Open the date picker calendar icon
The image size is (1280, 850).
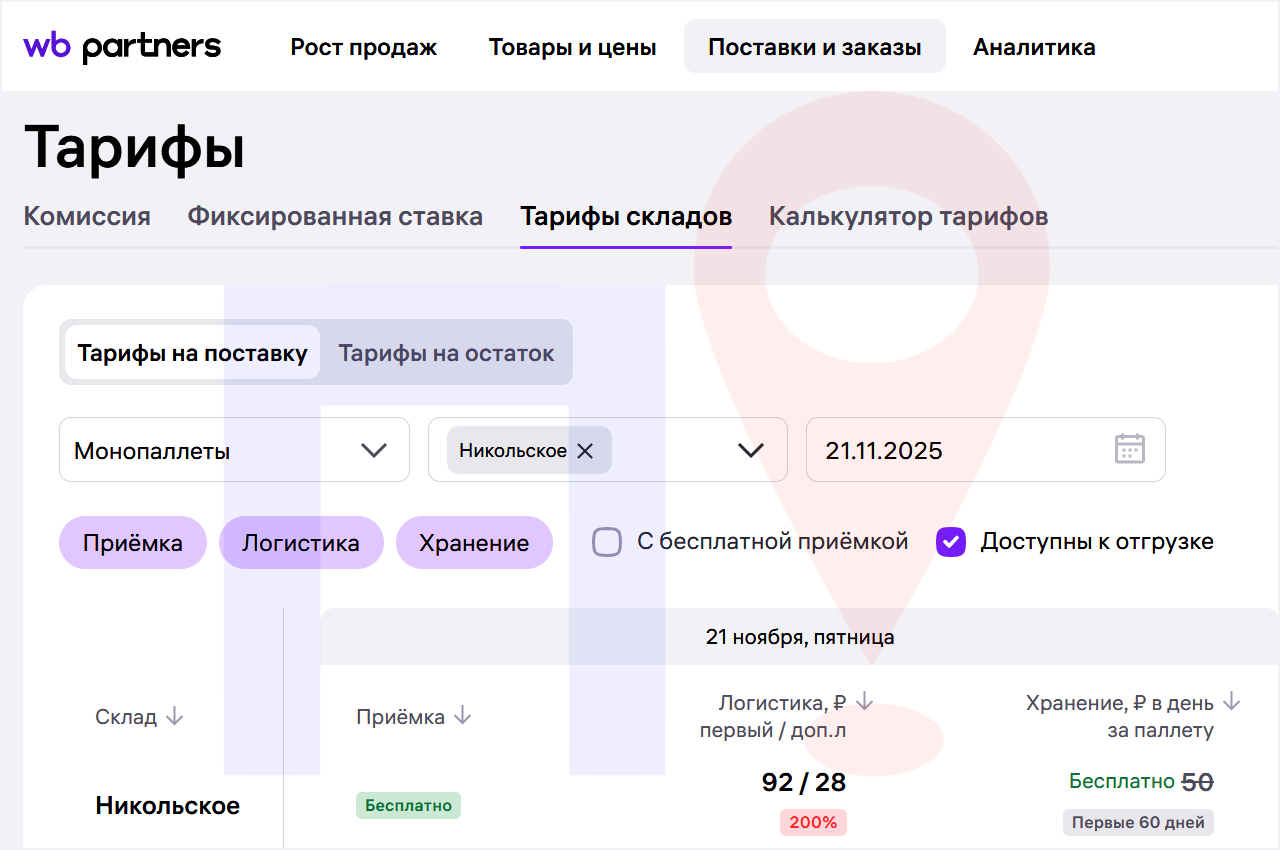1129,450
